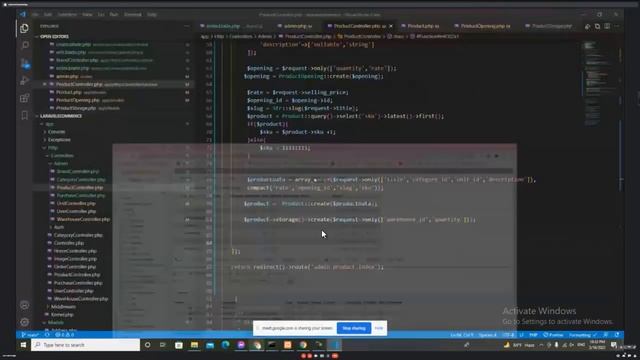Open Run and Debug view
The height and width of the screenshot is (360, 640).
24,80
